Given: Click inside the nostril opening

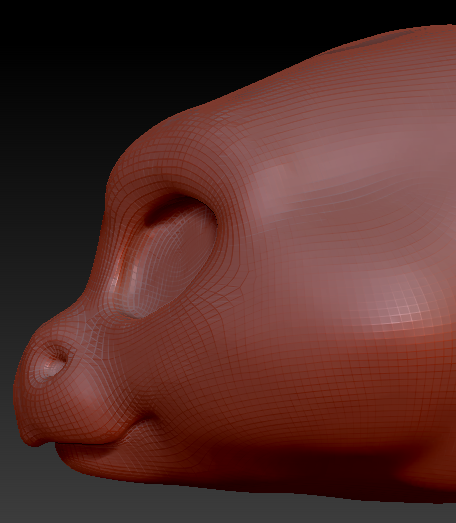Looking at the screenshot, I should pos(54,359).
